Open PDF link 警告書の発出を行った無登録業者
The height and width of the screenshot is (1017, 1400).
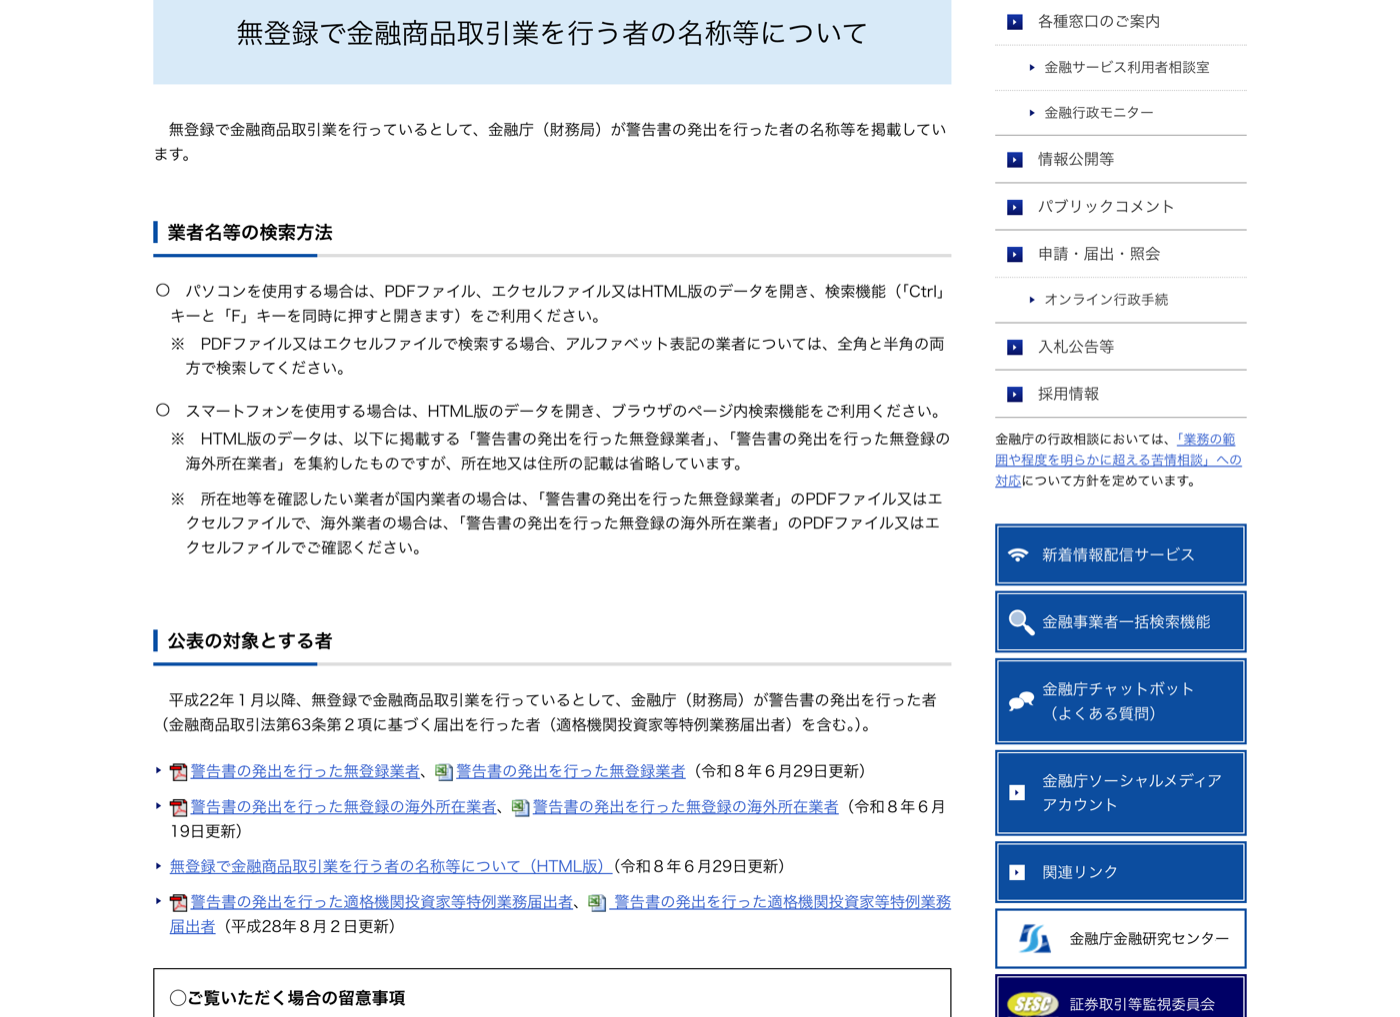pos(305,771)
